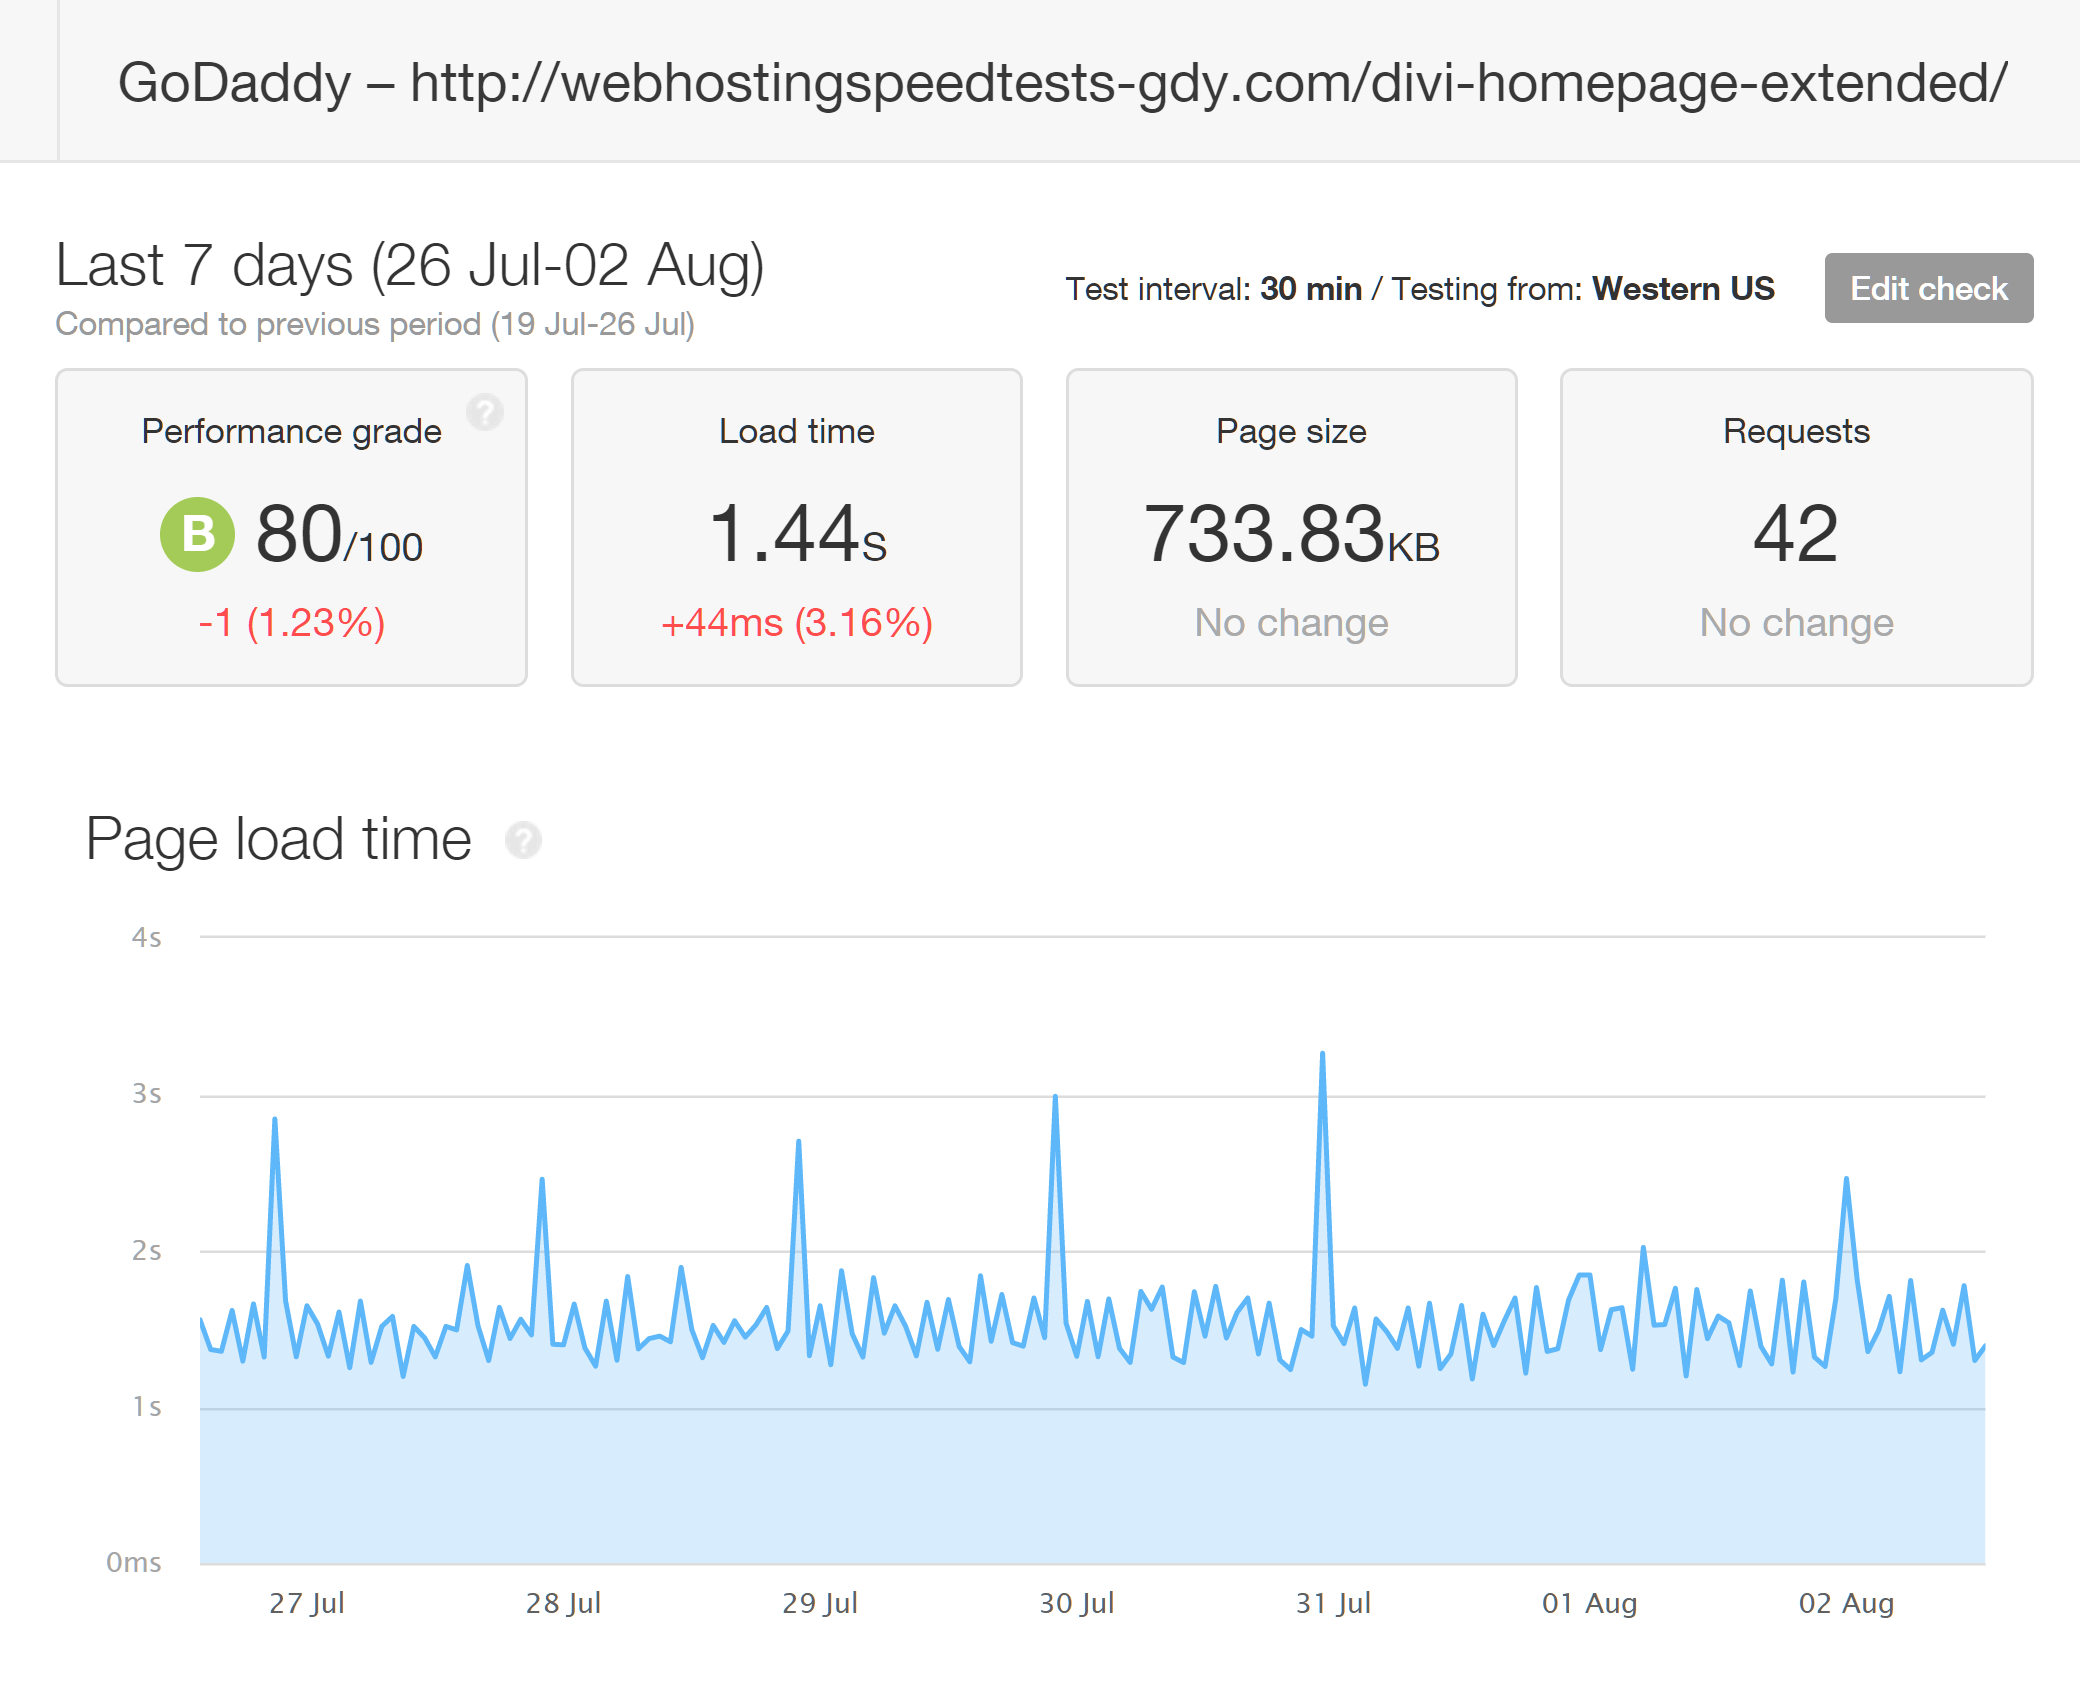Click the 733.83KB page size value

click(x=1291, y=534)
